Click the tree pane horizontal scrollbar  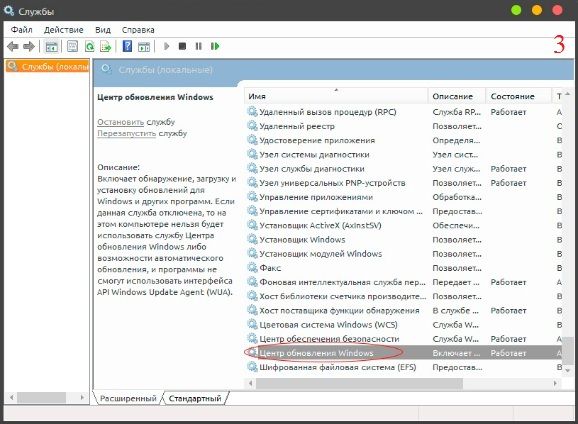pos(42,397)
